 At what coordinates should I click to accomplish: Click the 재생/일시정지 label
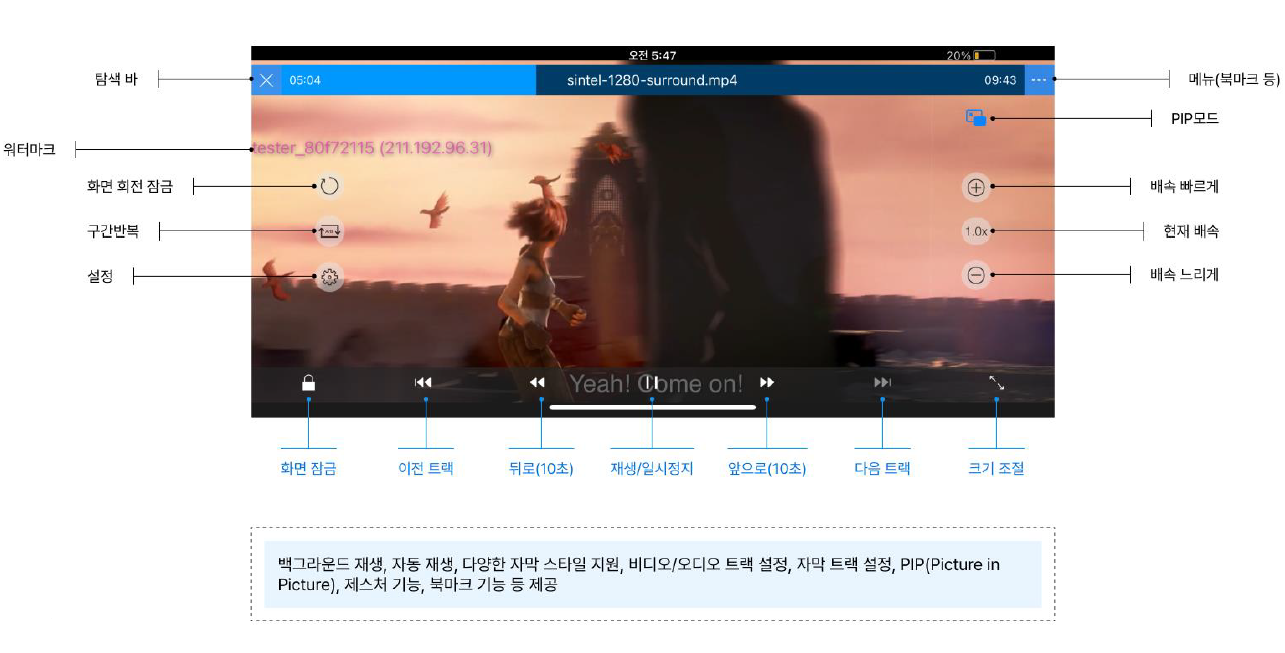652,468
